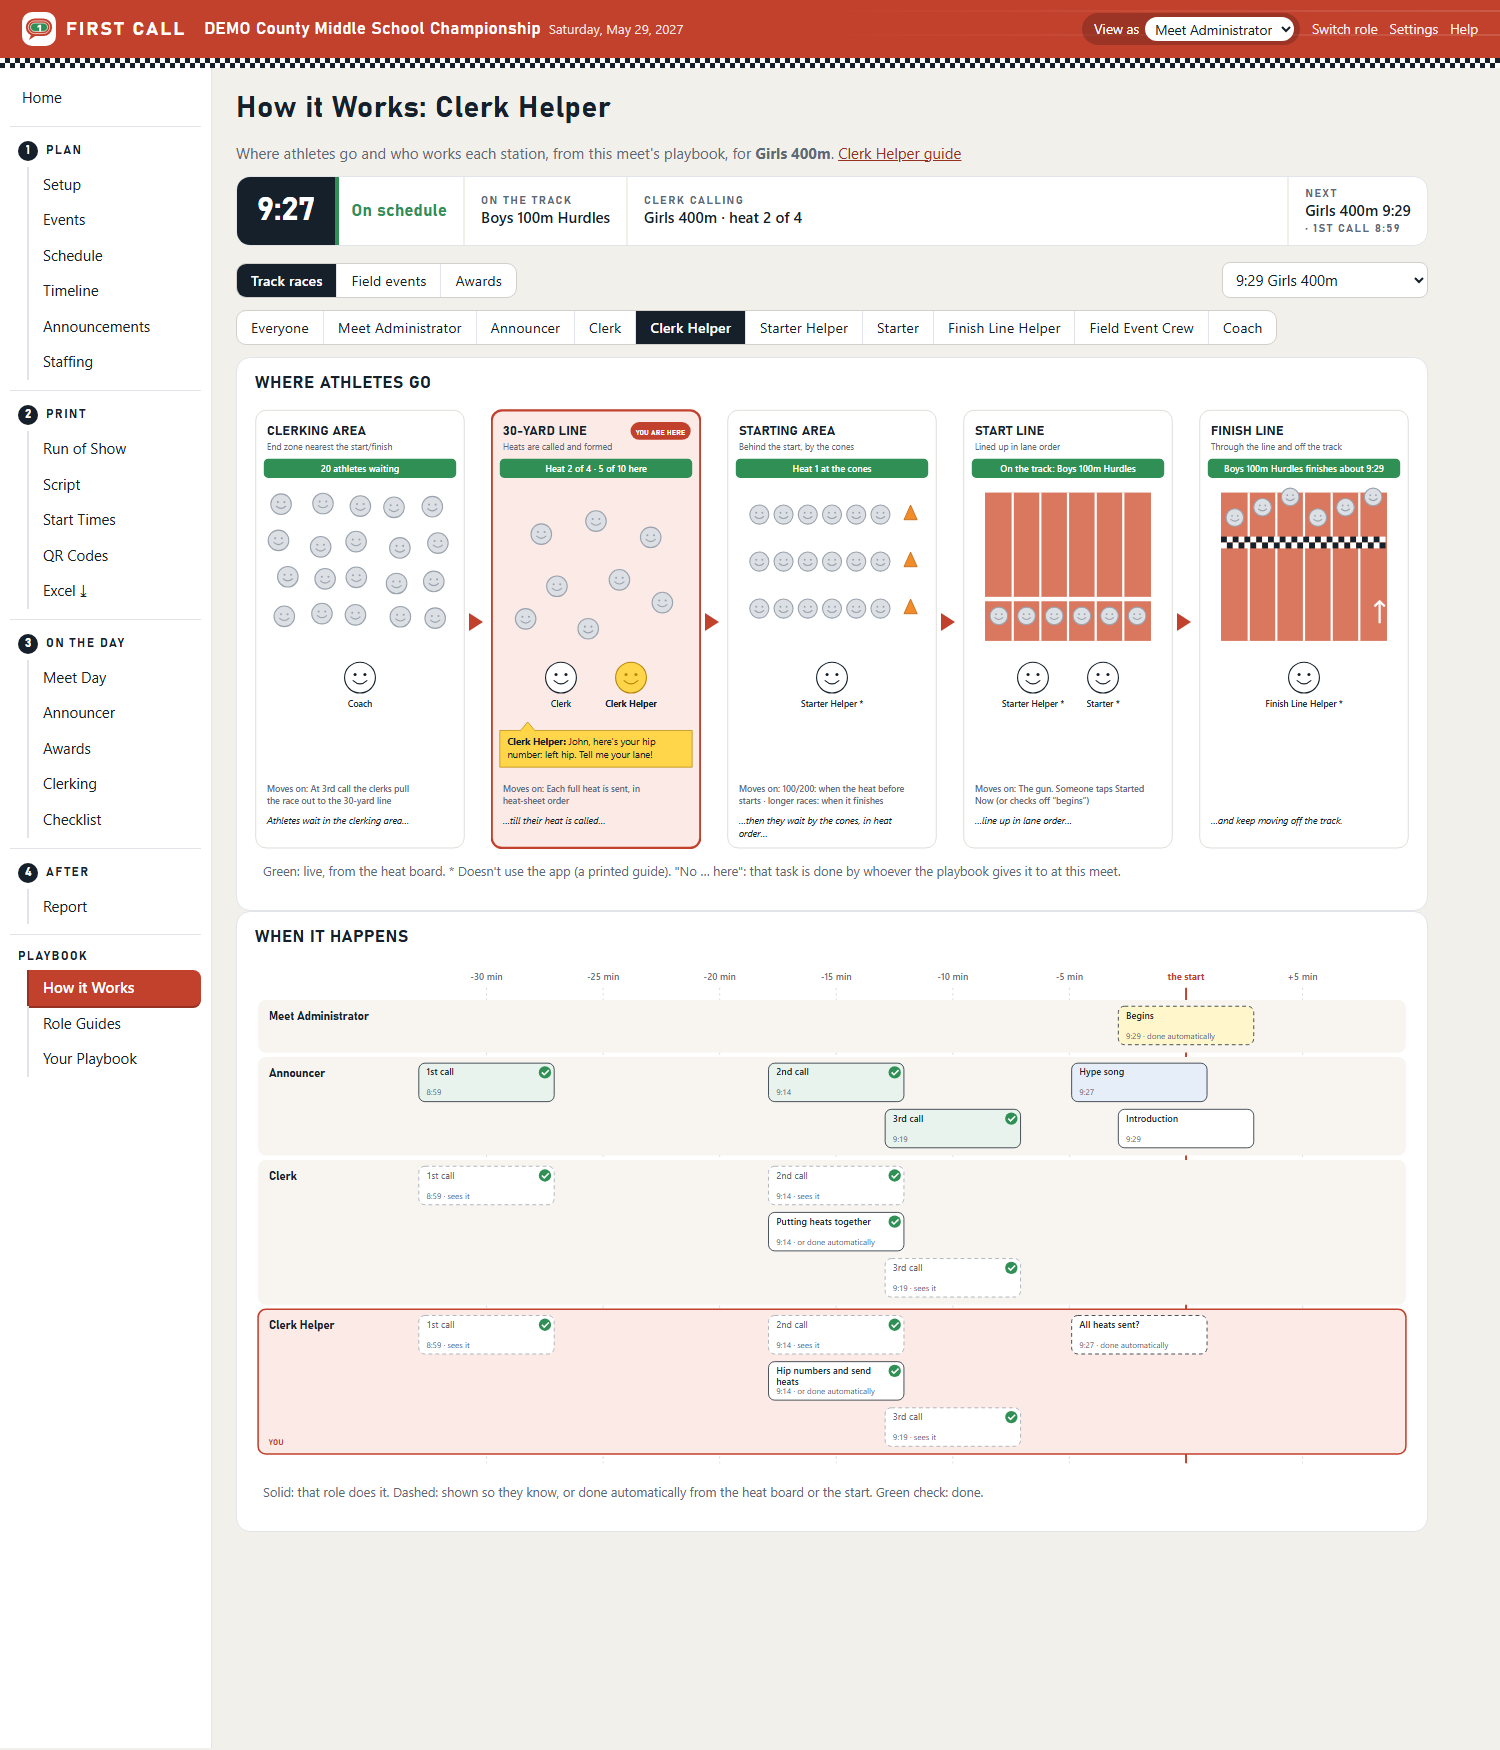Image resolution: width=1500 pixels, height=1750 pixels.
Task: Switch to the Field events tab
Action: coord(389,281)
